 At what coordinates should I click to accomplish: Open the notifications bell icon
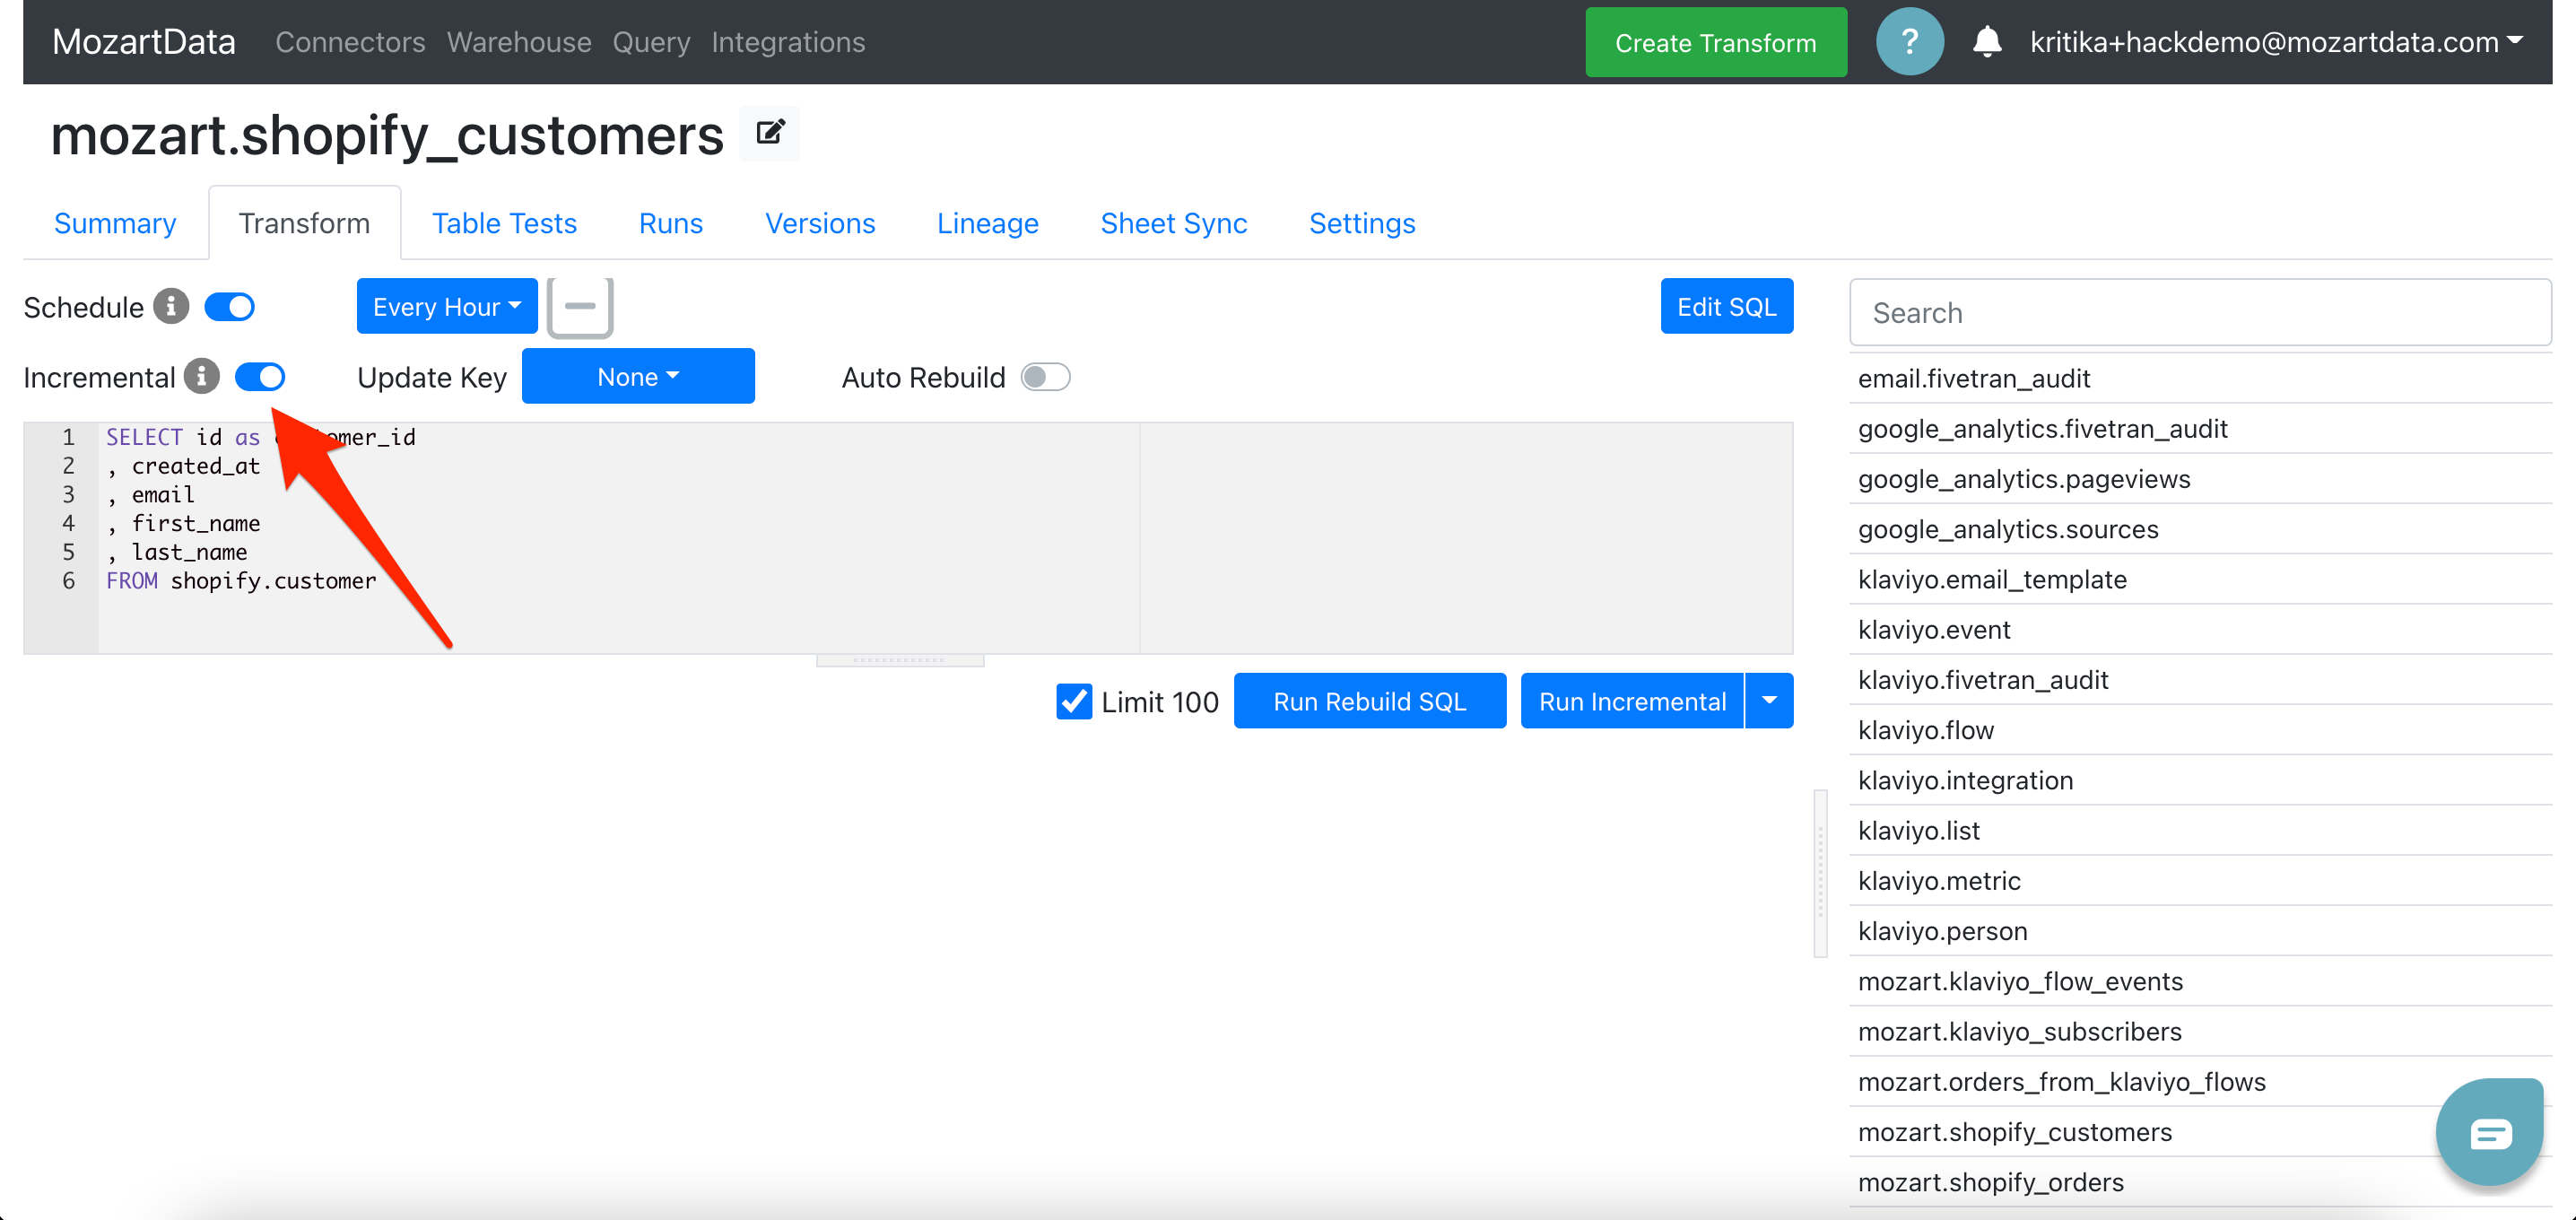tap(1987, 42)
